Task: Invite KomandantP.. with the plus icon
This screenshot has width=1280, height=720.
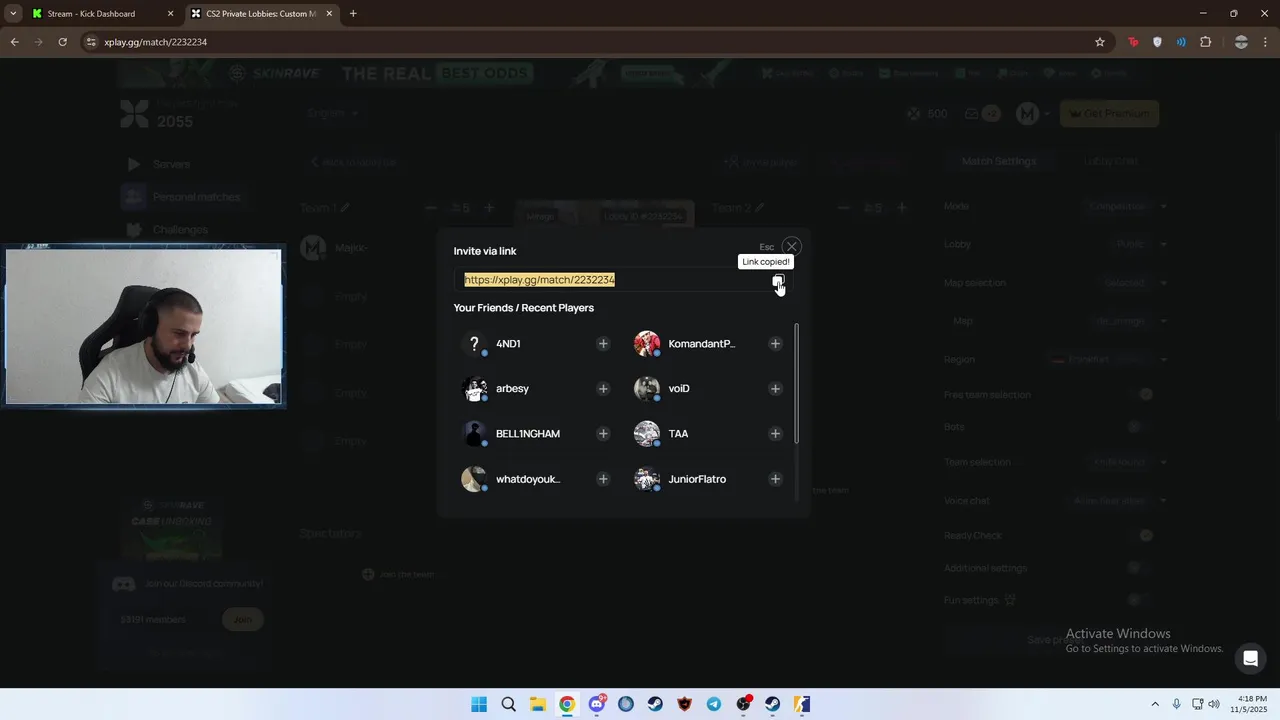Action: 775,344
